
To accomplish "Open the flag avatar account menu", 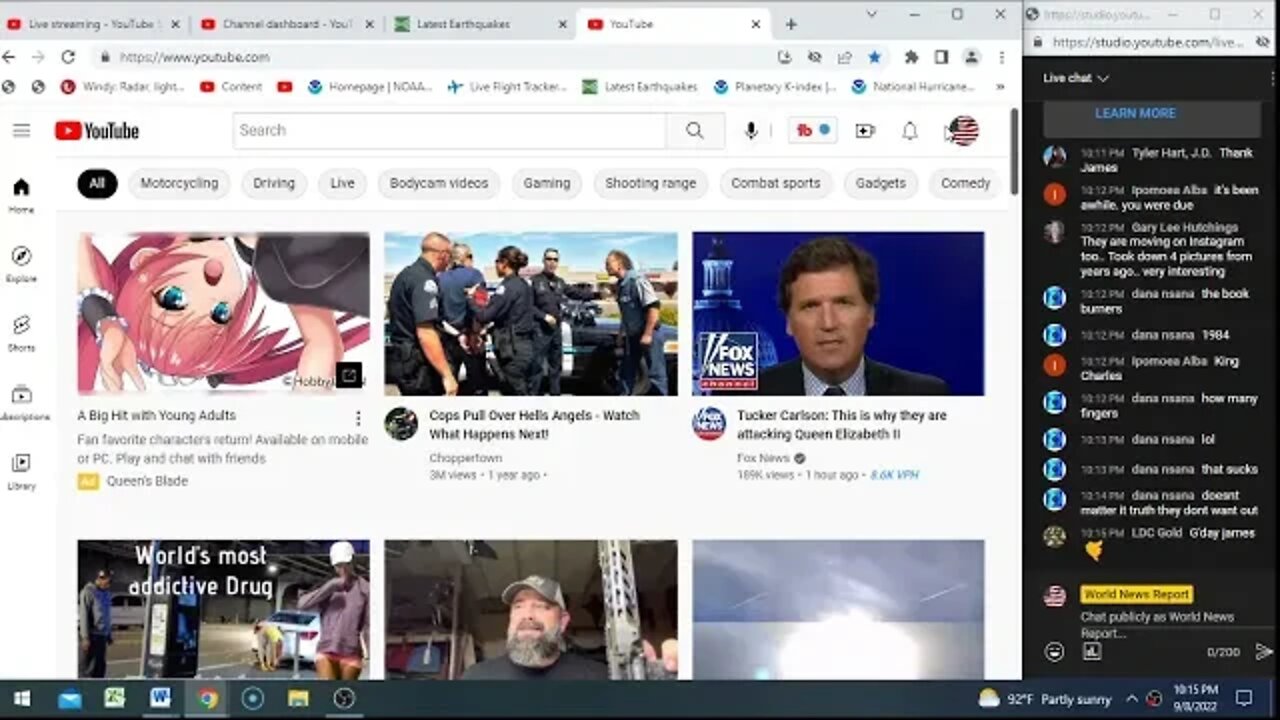I will [963, 130].
